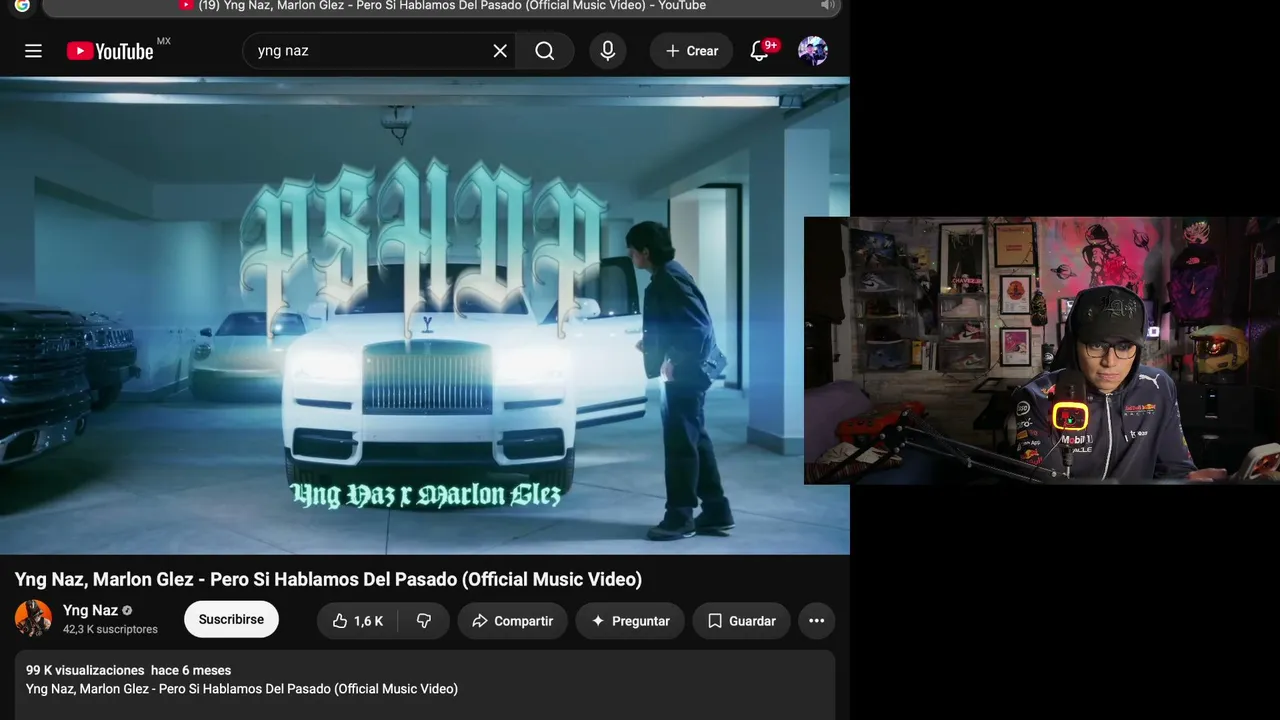Clear the search box text
Screen dimensions: 1280x720
tap(500, 51)
